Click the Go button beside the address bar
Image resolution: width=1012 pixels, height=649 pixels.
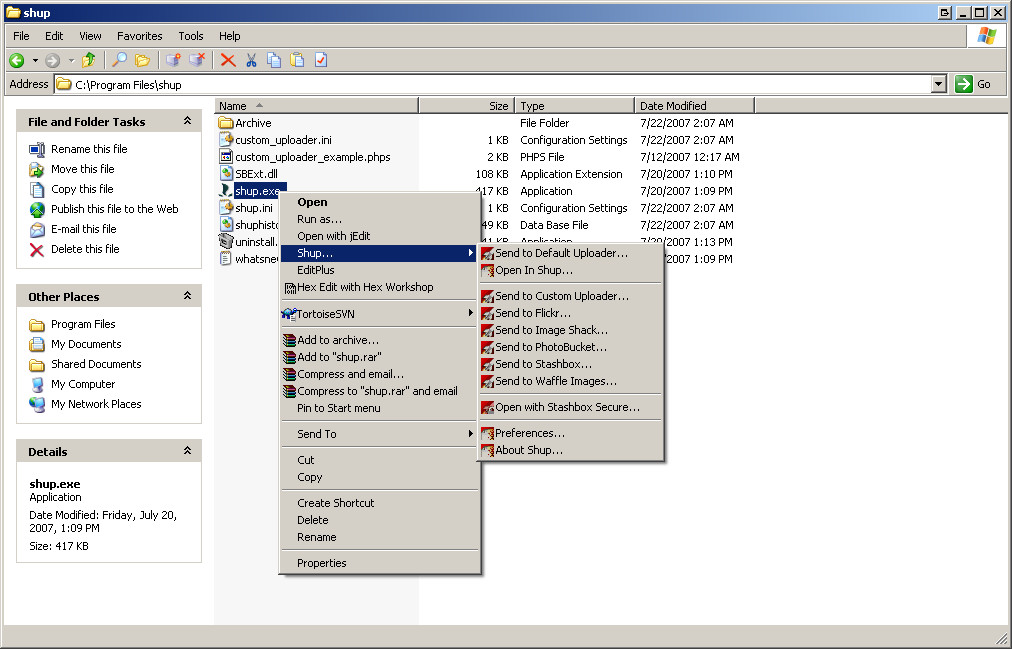[974, 85]
